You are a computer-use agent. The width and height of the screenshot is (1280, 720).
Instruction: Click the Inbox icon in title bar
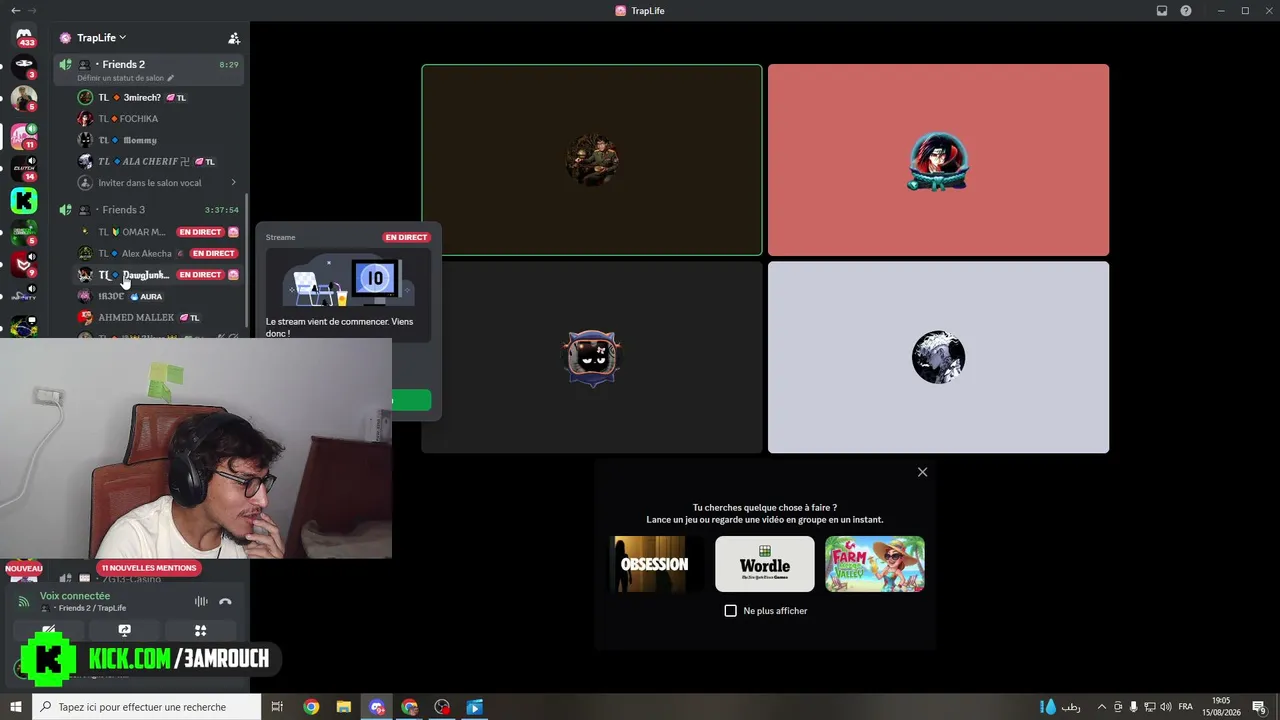tap(1162, 11)
